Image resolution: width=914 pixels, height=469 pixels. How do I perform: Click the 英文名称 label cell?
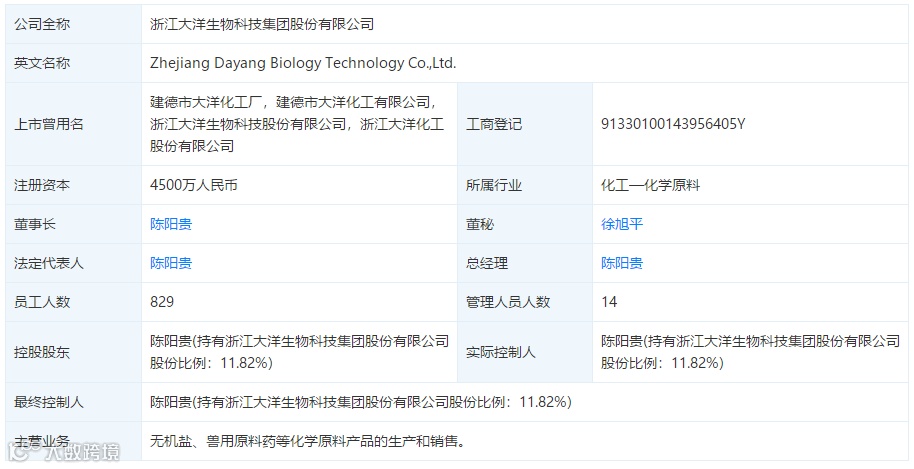[x=73, y=63]
